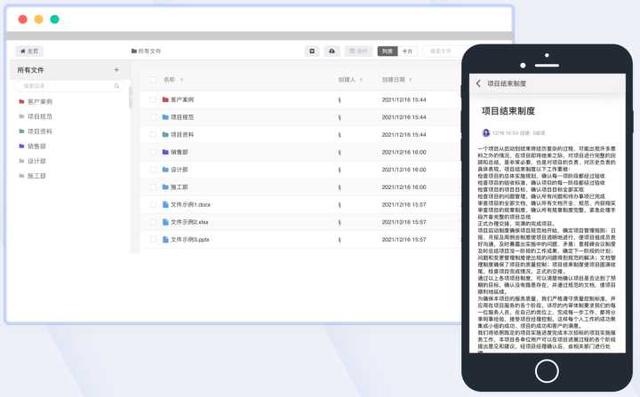This screenshot has width=640, height=397.
Task: Check the box for 文件示例1.docx
Action: click(x=153, y=204)
